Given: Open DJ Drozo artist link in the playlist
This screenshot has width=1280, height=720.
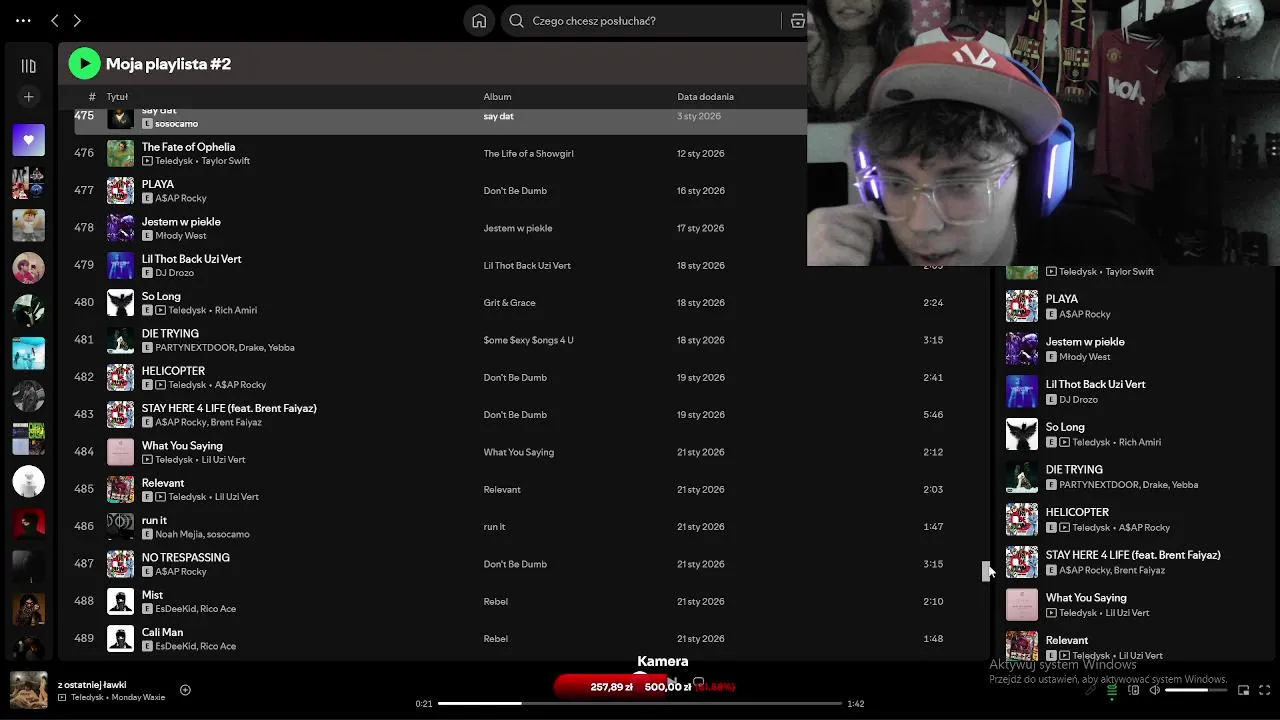Looking at the screenshot, I should pos(175,273).
